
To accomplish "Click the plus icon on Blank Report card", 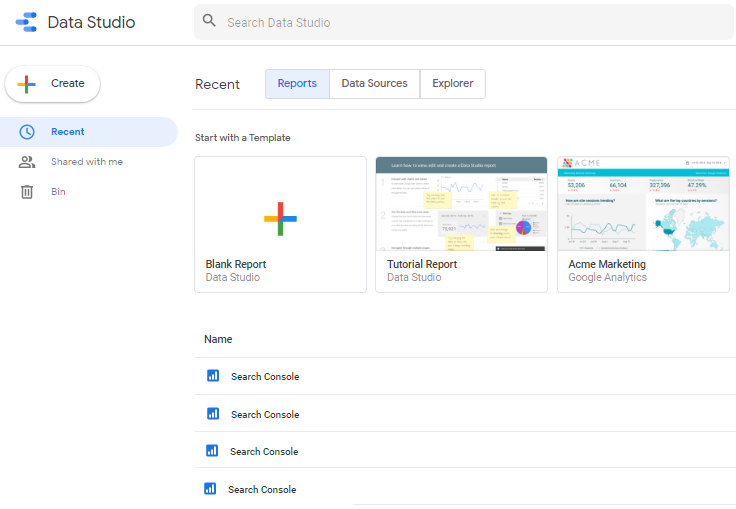I will [x=280, y=219].
